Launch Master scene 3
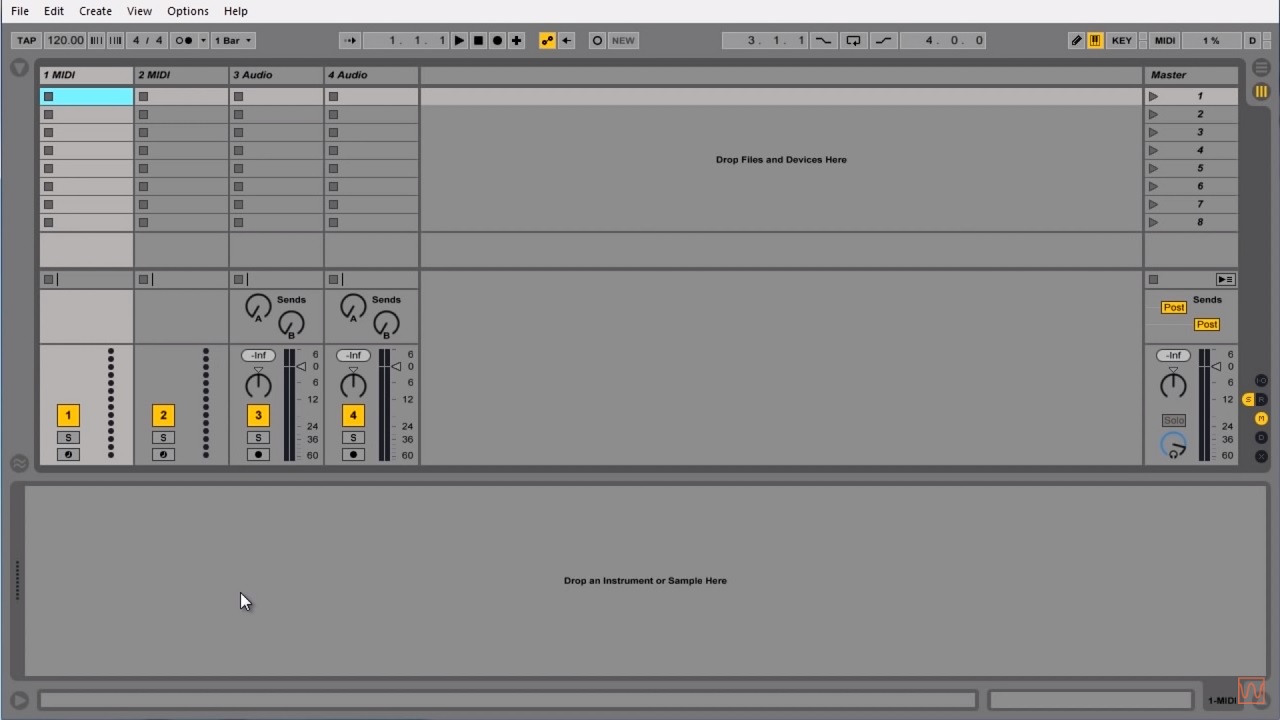Viewport: 1280px width, 720px height. point(1154,132)
